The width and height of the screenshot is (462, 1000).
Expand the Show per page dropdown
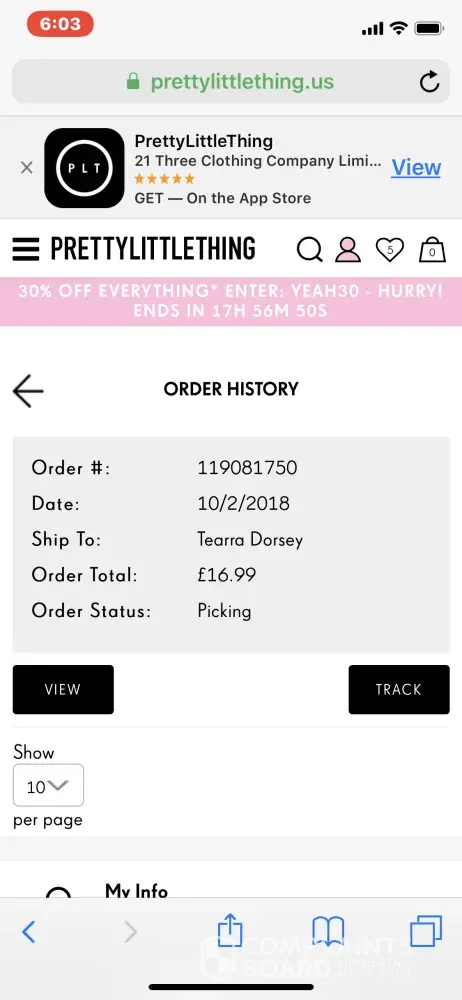(x=48, y=786)
